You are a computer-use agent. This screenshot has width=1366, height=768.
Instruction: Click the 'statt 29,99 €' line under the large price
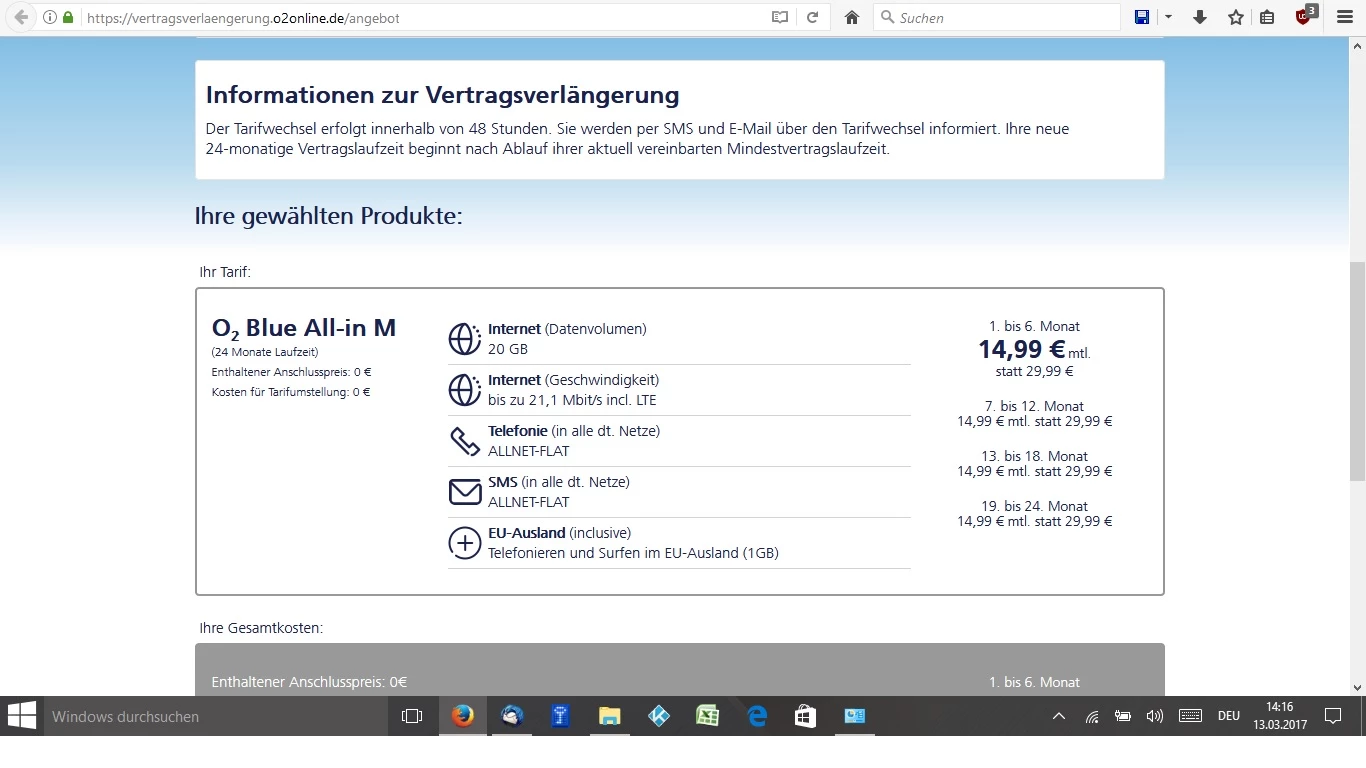tap(1034, 371)
